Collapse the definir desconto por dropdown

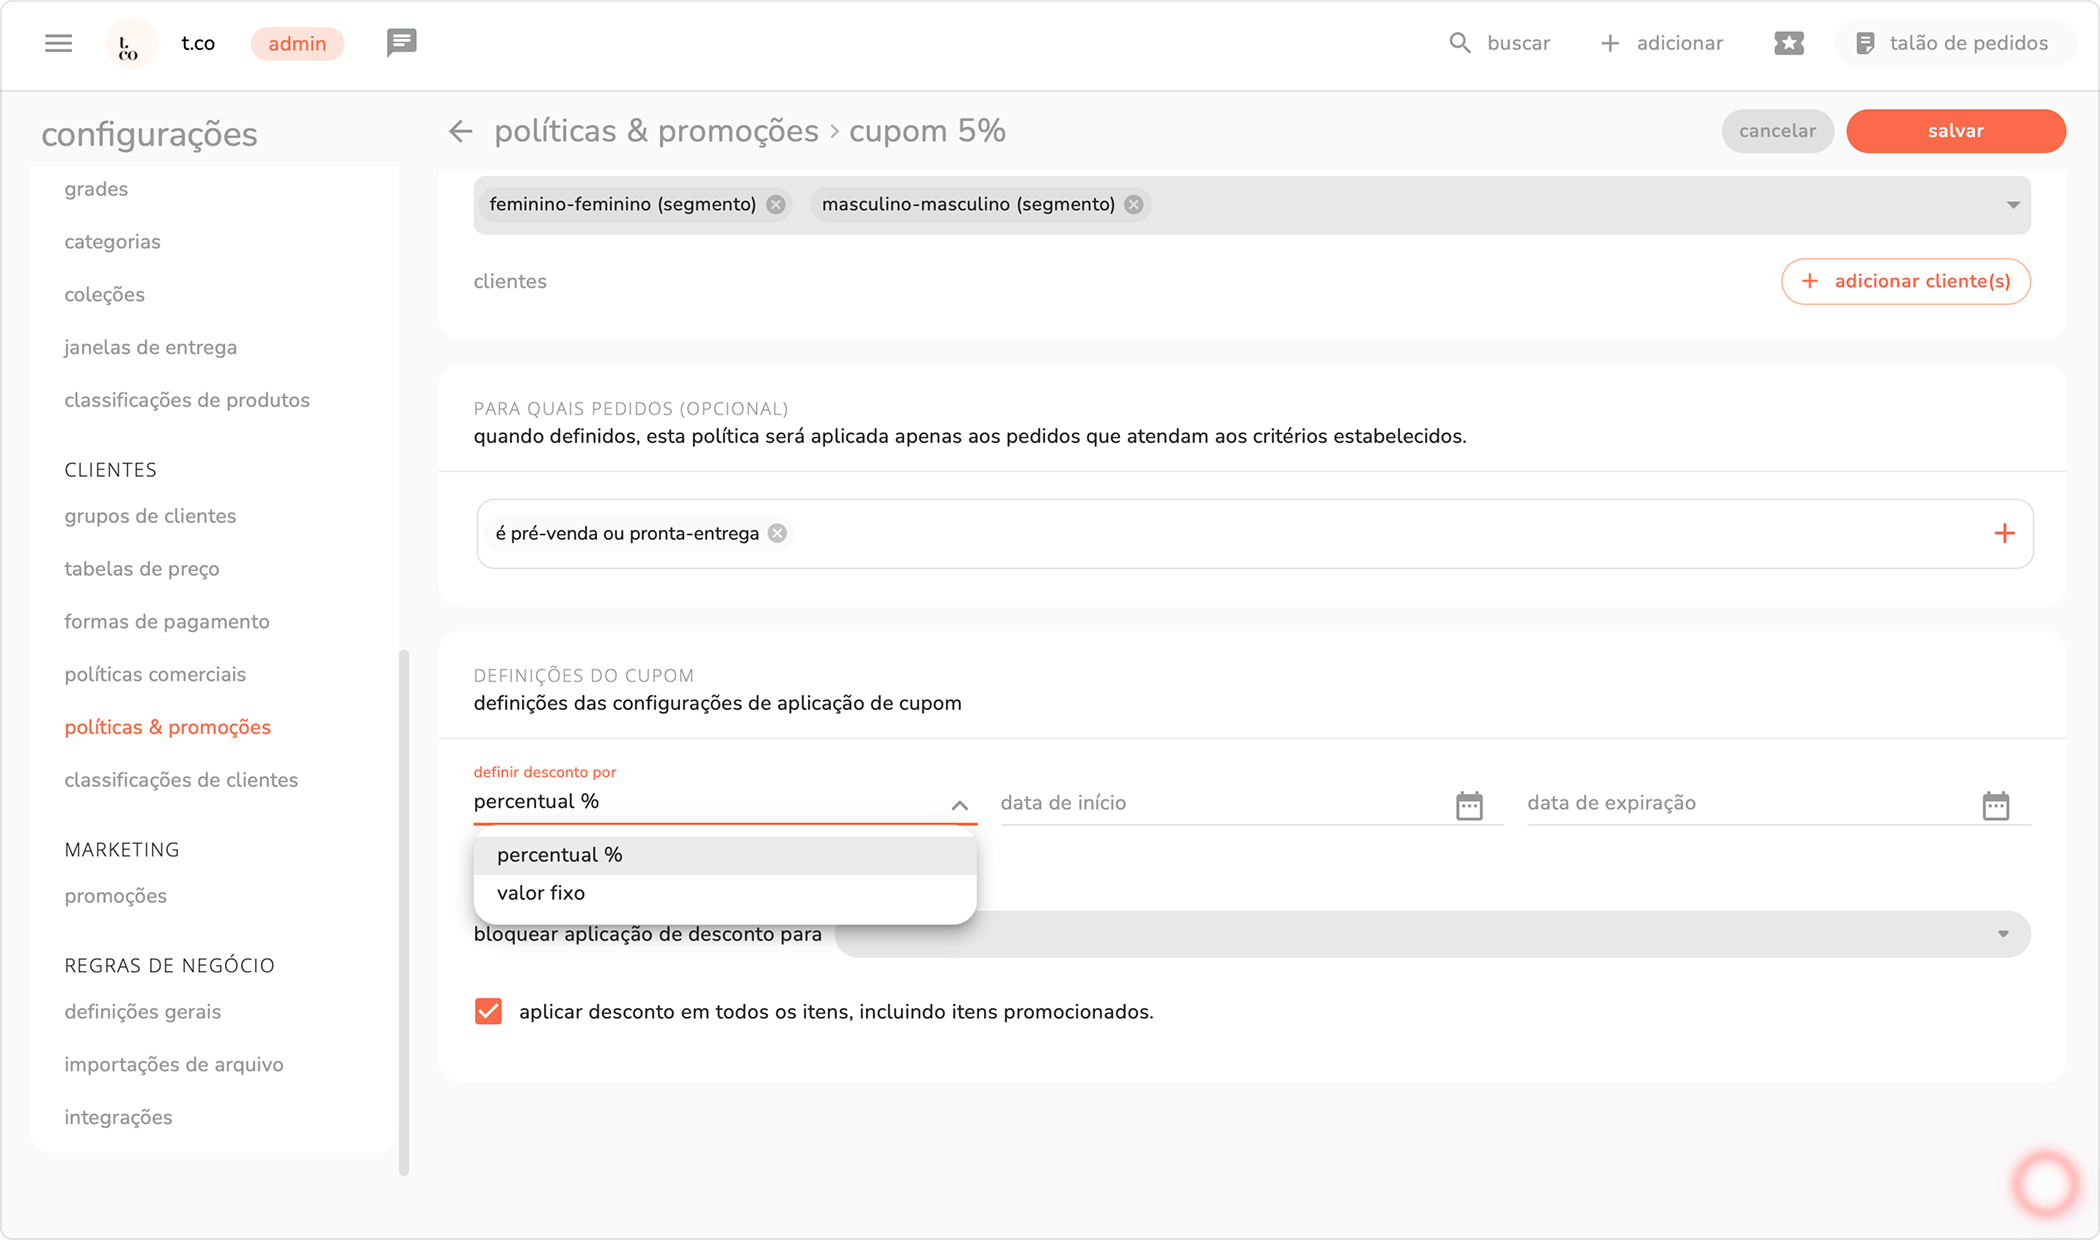click(959, 805)
